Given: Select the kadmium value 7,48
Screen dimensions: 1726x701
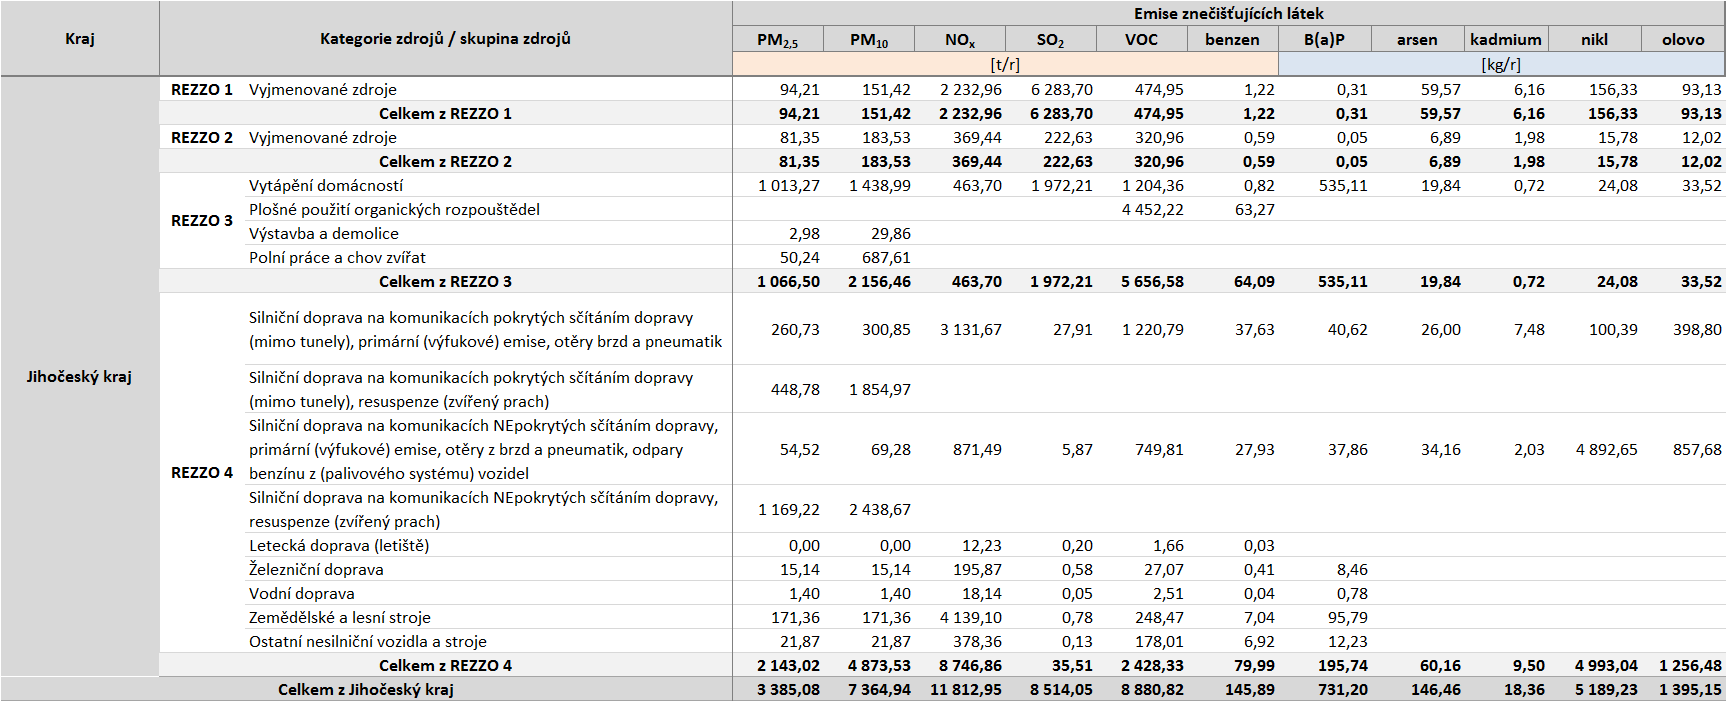Looking at the screenshot, I should pos(1529,330).
